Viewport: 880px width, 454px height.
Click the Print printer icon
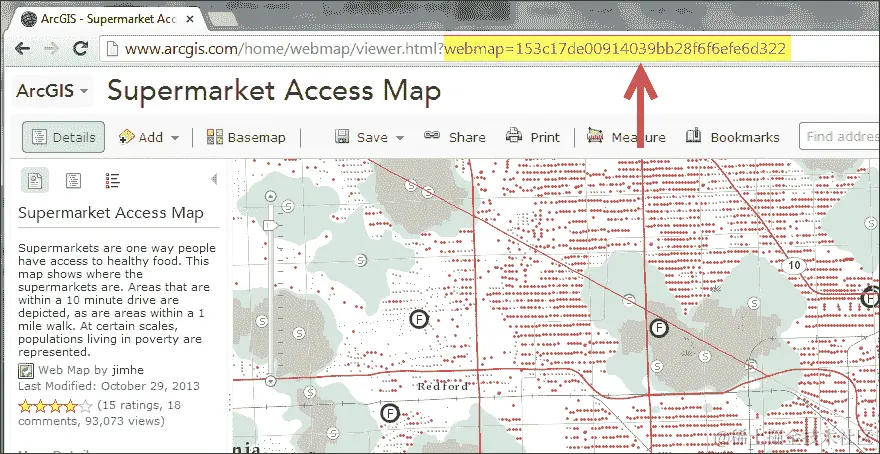tap(514, 135)
